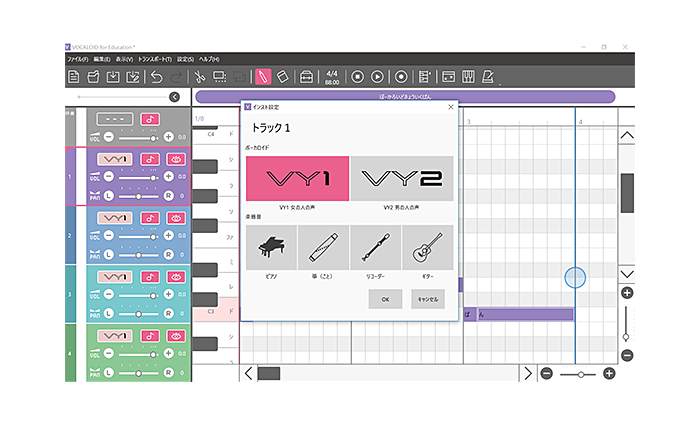Toggle track 1 music note mute button
This screenshot has height=424, width=700.
pyautogui.click(x=150, y=159)
